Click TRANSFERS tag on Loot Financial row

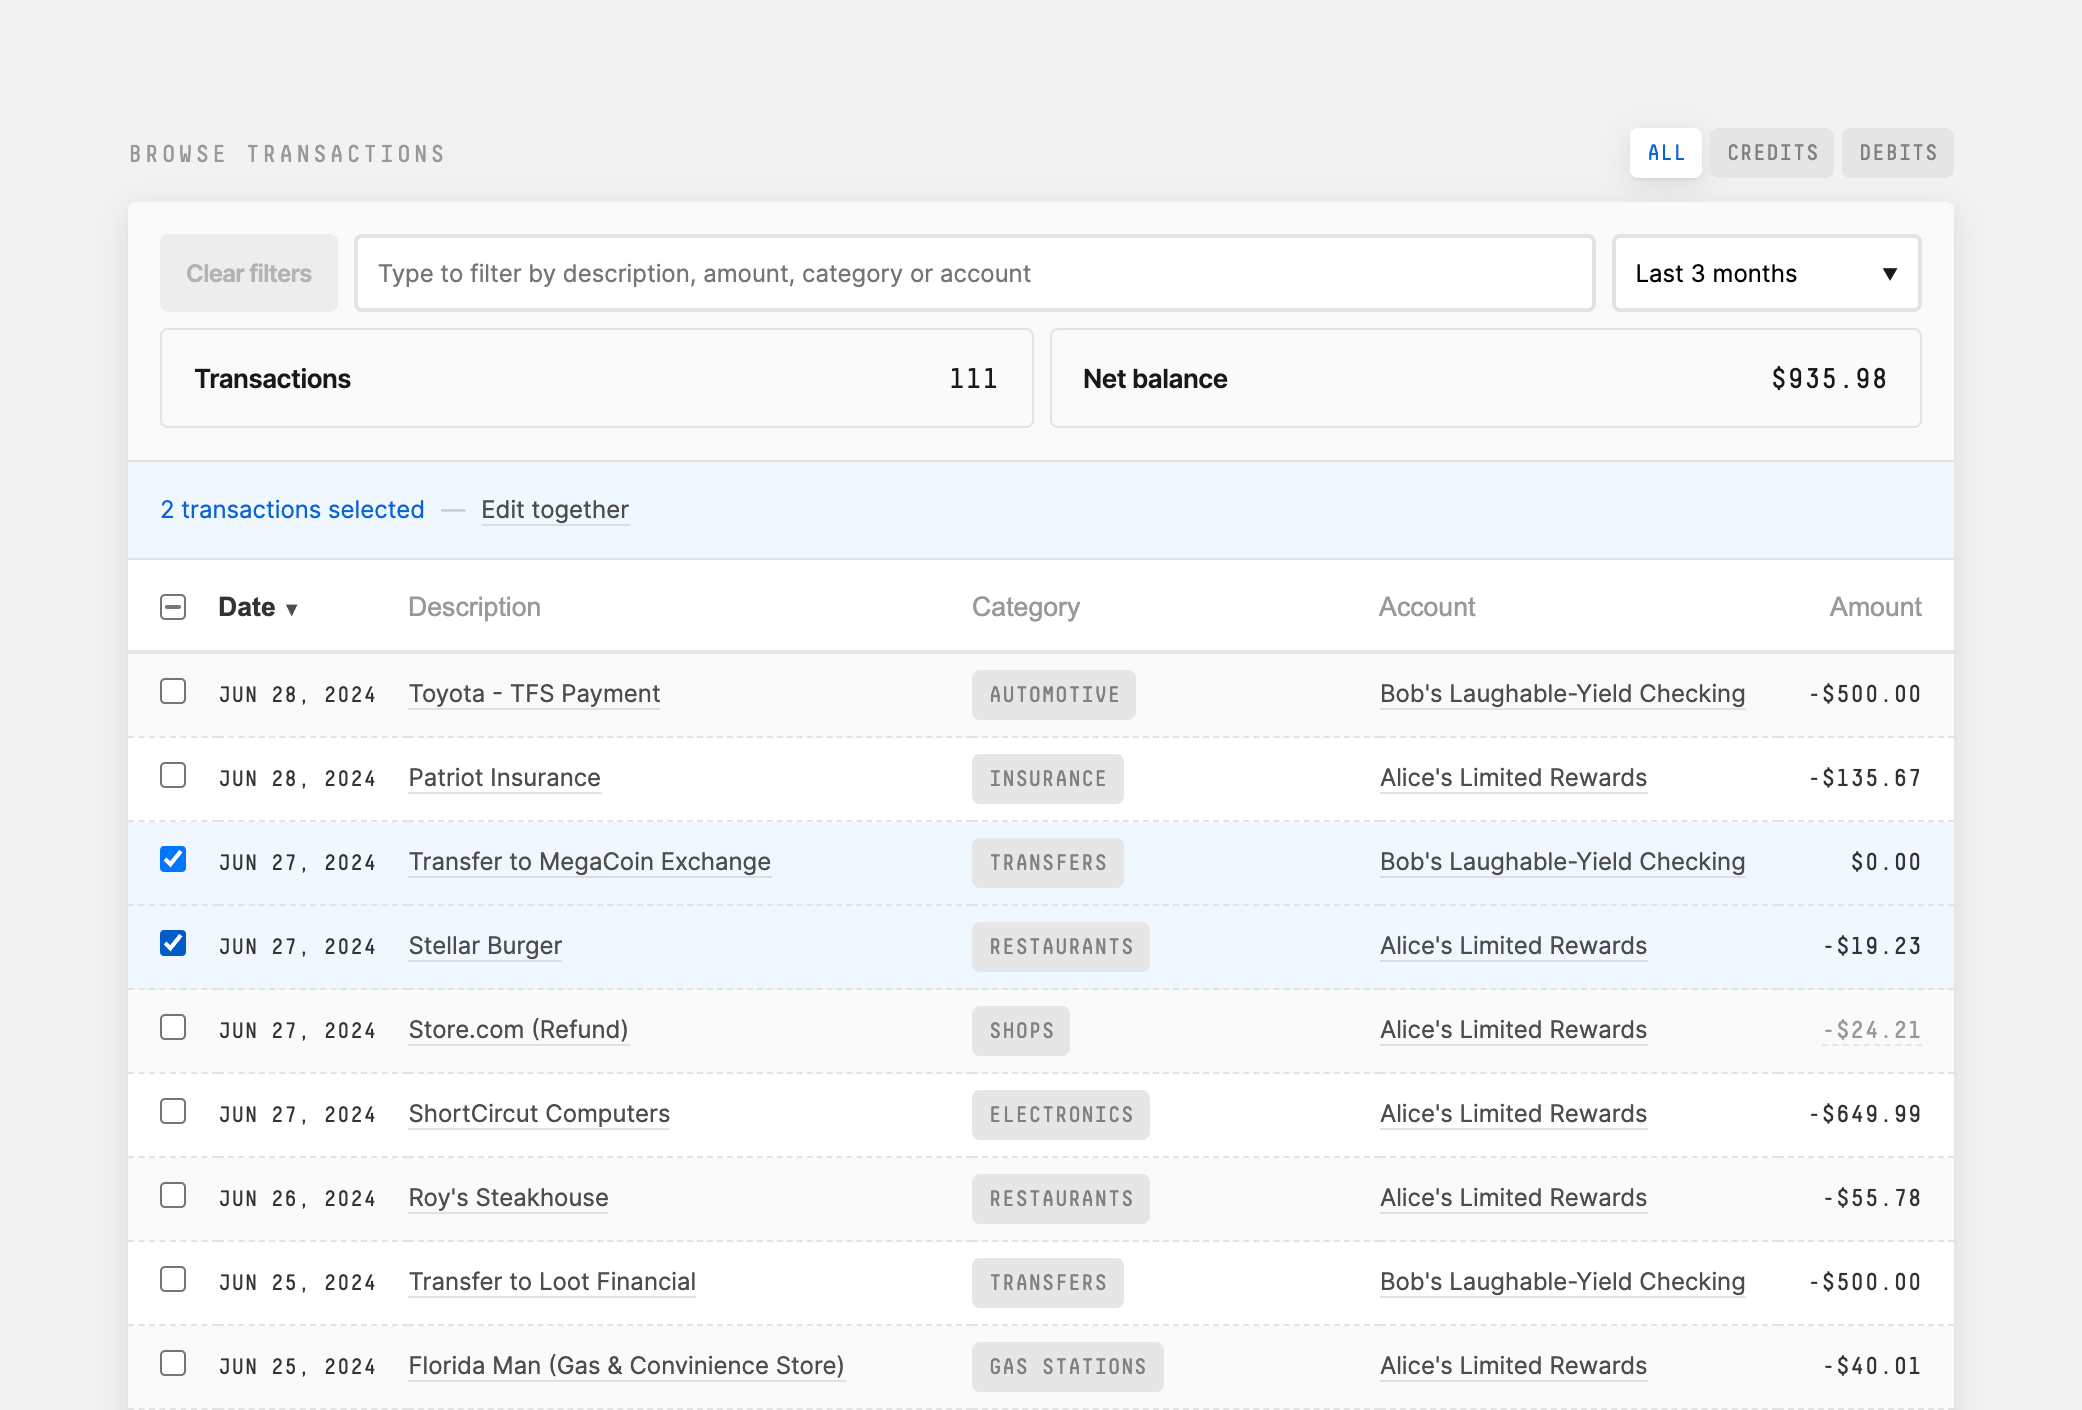pyautogui.click(x=1048, y=1283)
